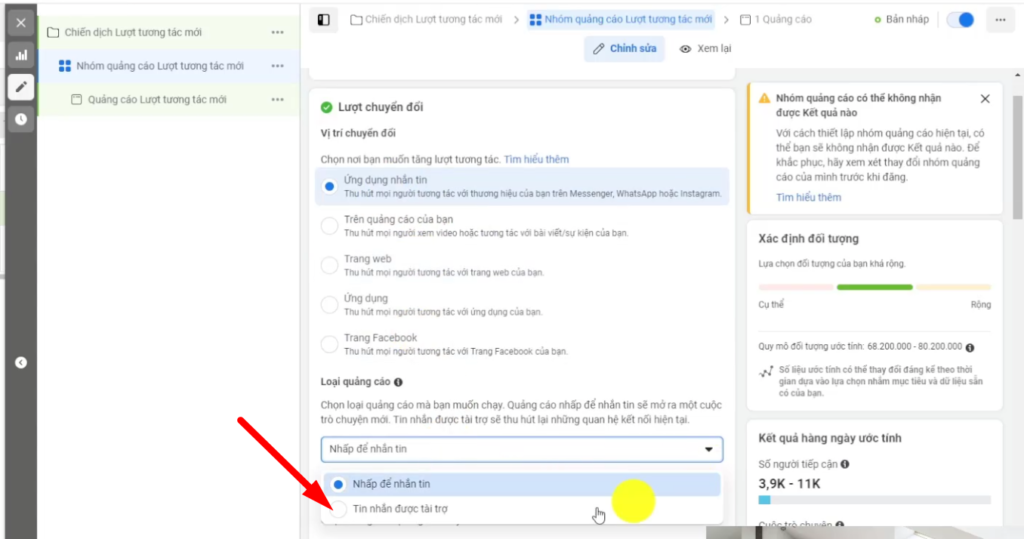
Task: Select Ứng dụng nhắn tin radio option
Action: pyautogui.click(x=329, y=186)
